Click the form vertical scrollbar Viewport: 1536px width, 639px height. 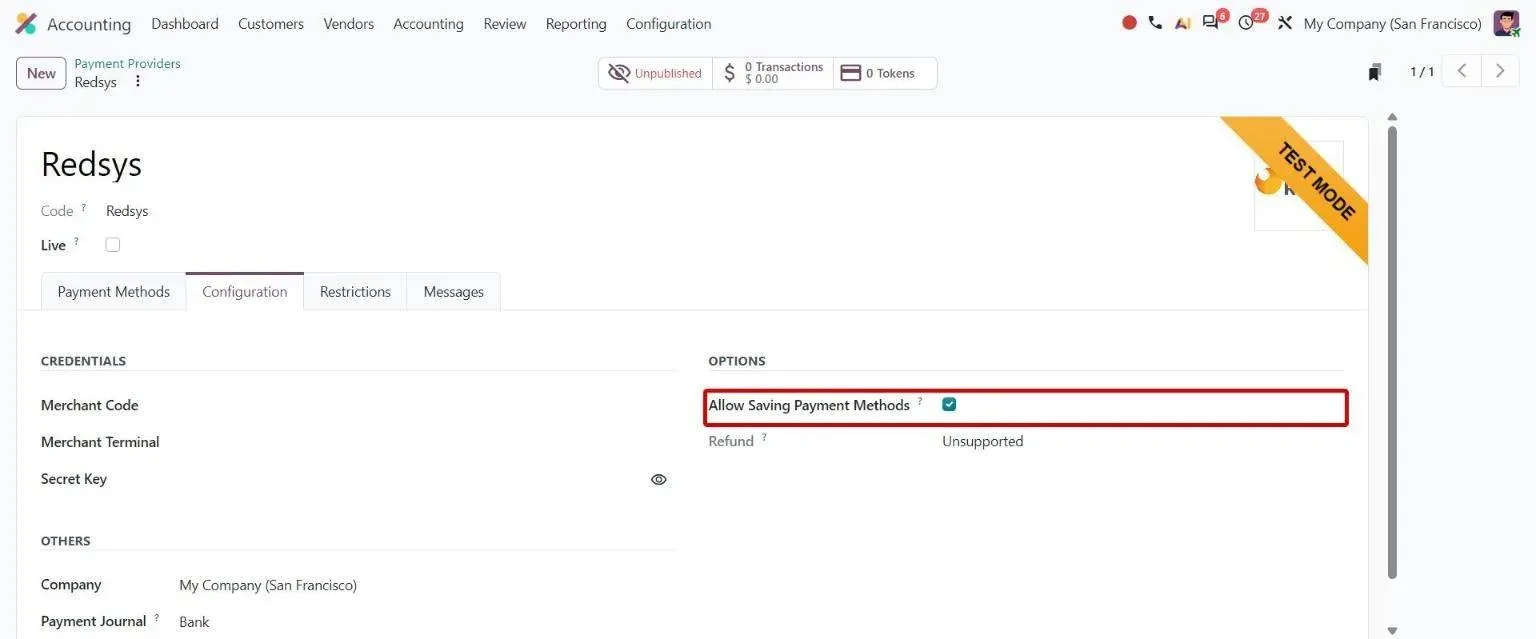[1392, 350]
